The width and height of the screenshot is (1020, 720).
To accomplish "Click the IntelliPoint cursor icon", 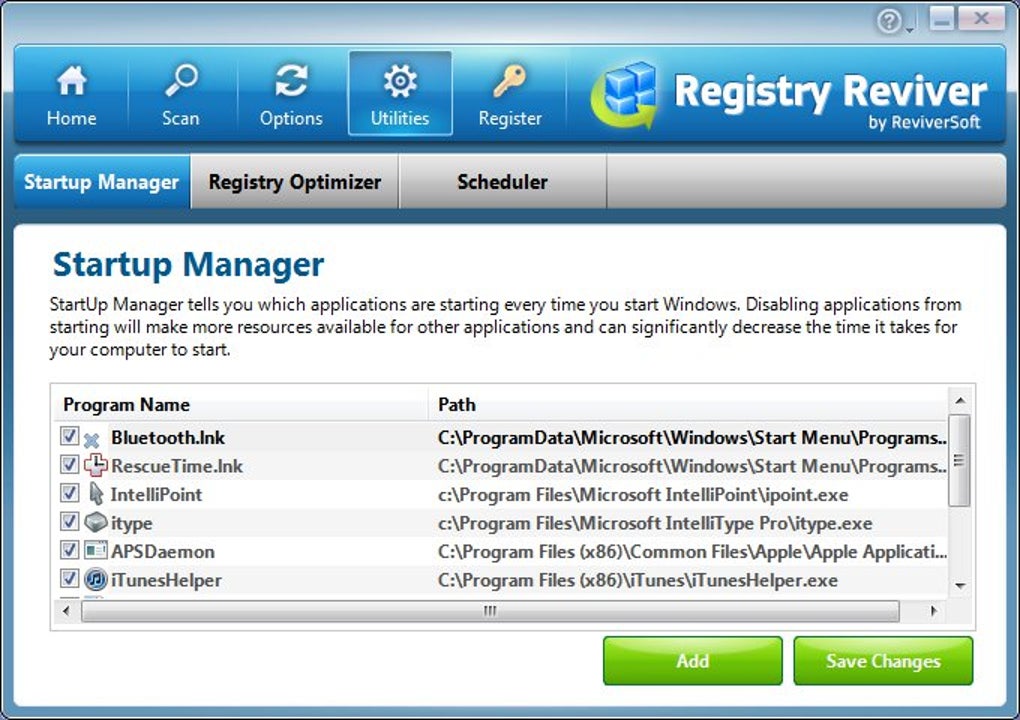I will tap(96, 494).
